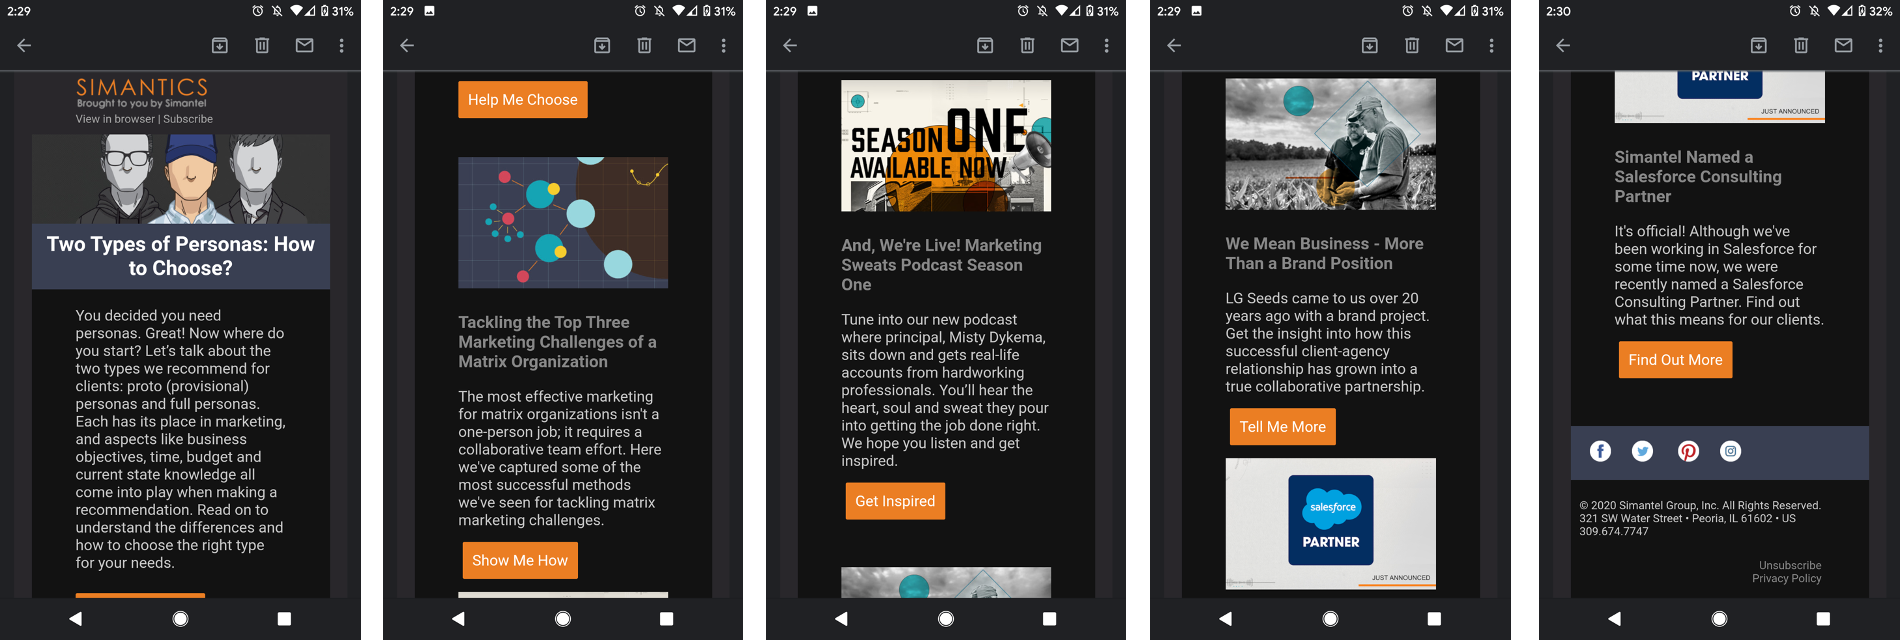
Task: Mark unread on the Tell Me More screen
Action: (x=1455, y=45)
